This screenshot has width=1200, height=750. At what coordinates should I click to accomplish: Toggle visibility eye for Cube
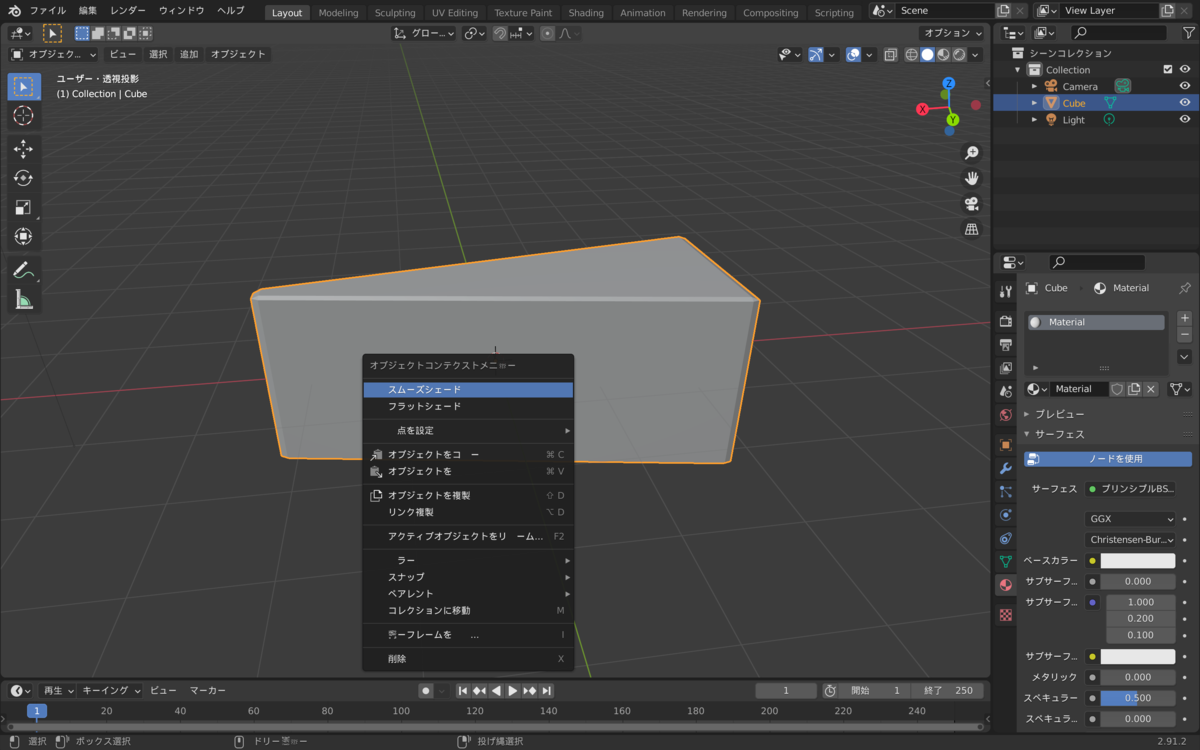pyautogui.click(x=1185, y=103)
